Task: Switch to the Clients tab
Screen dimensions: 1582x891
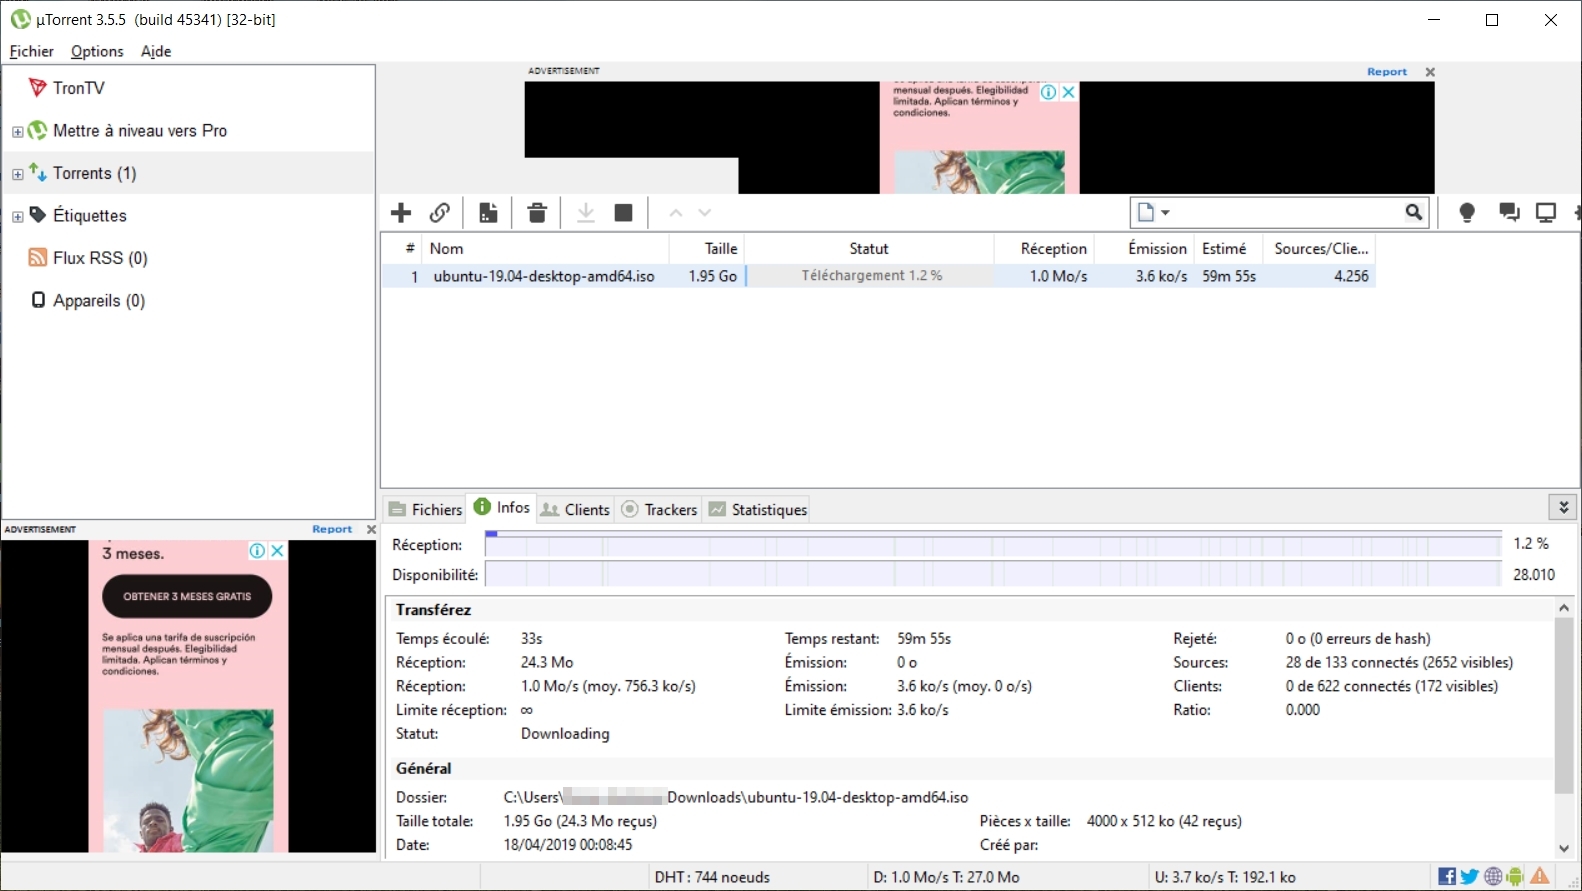Action: click(575, 510)
